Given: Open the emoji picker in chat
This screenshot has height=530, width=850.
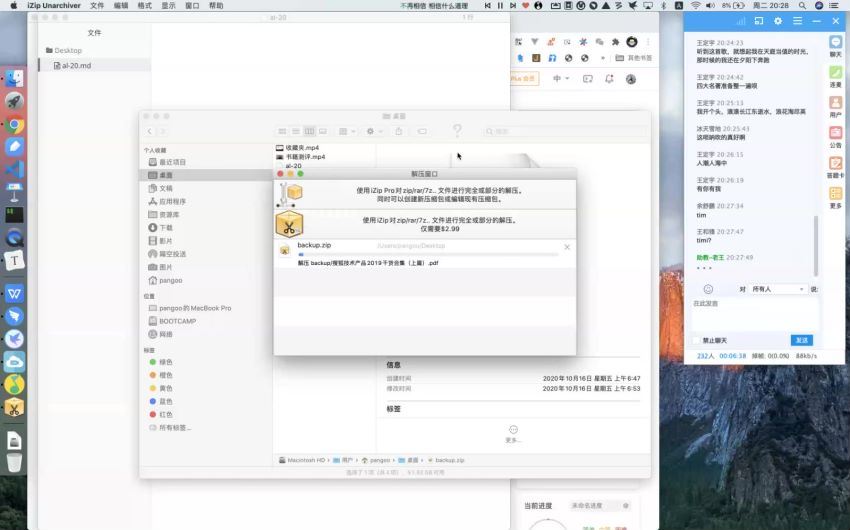Looking at the screenshot, I should click(x=708, y=289).
